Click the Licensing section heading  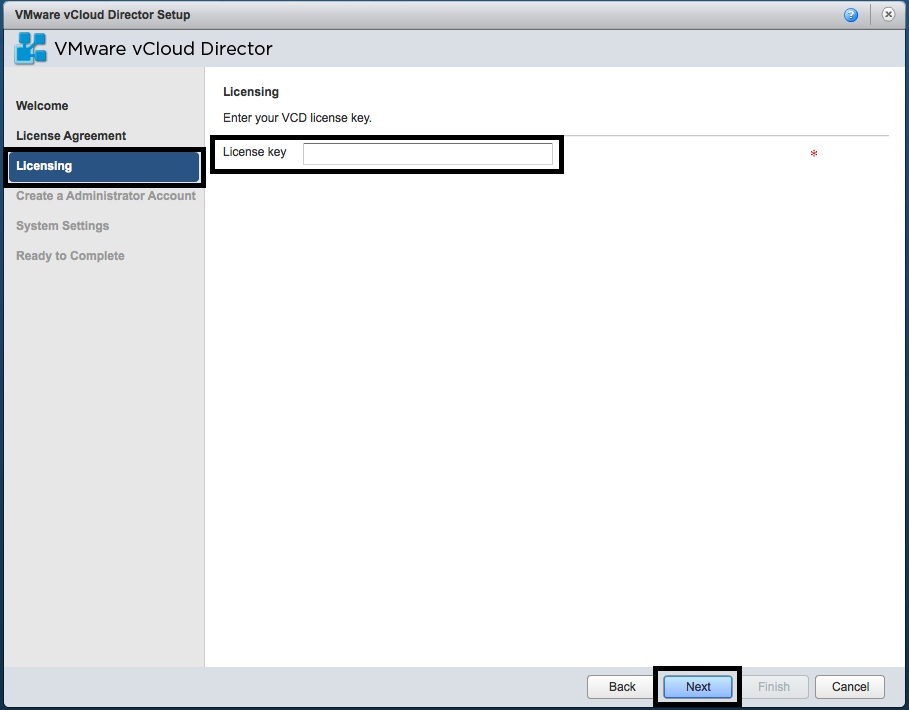coord(250,91)
